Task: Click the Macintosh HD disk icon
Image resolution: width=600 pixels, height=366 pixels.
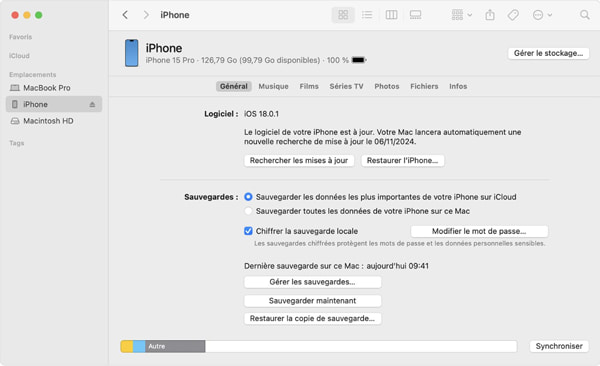Action: 15,121
